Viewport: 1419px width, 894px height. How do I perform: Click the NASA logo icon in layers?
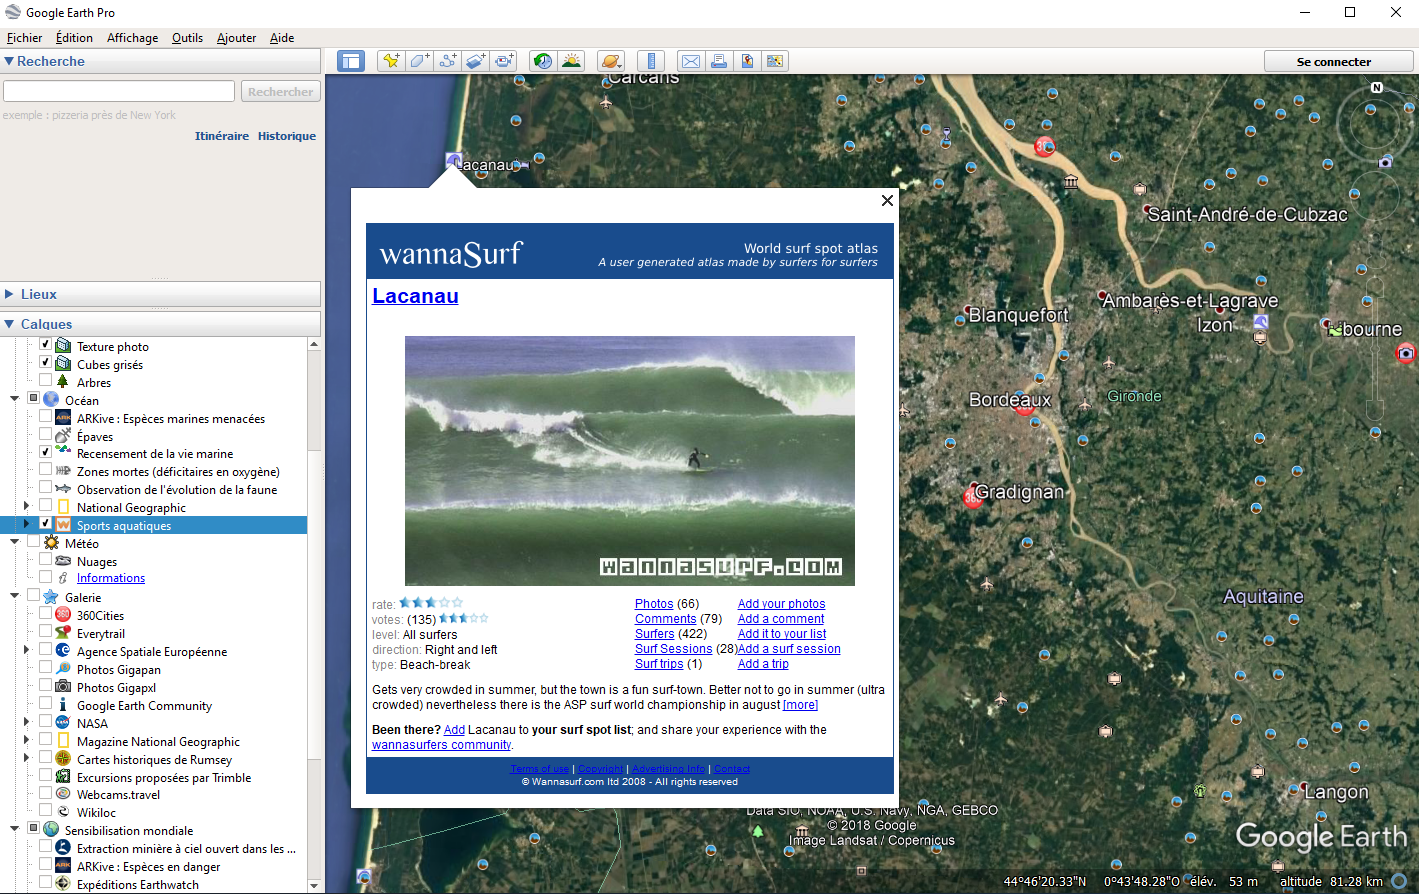(63, 723)
